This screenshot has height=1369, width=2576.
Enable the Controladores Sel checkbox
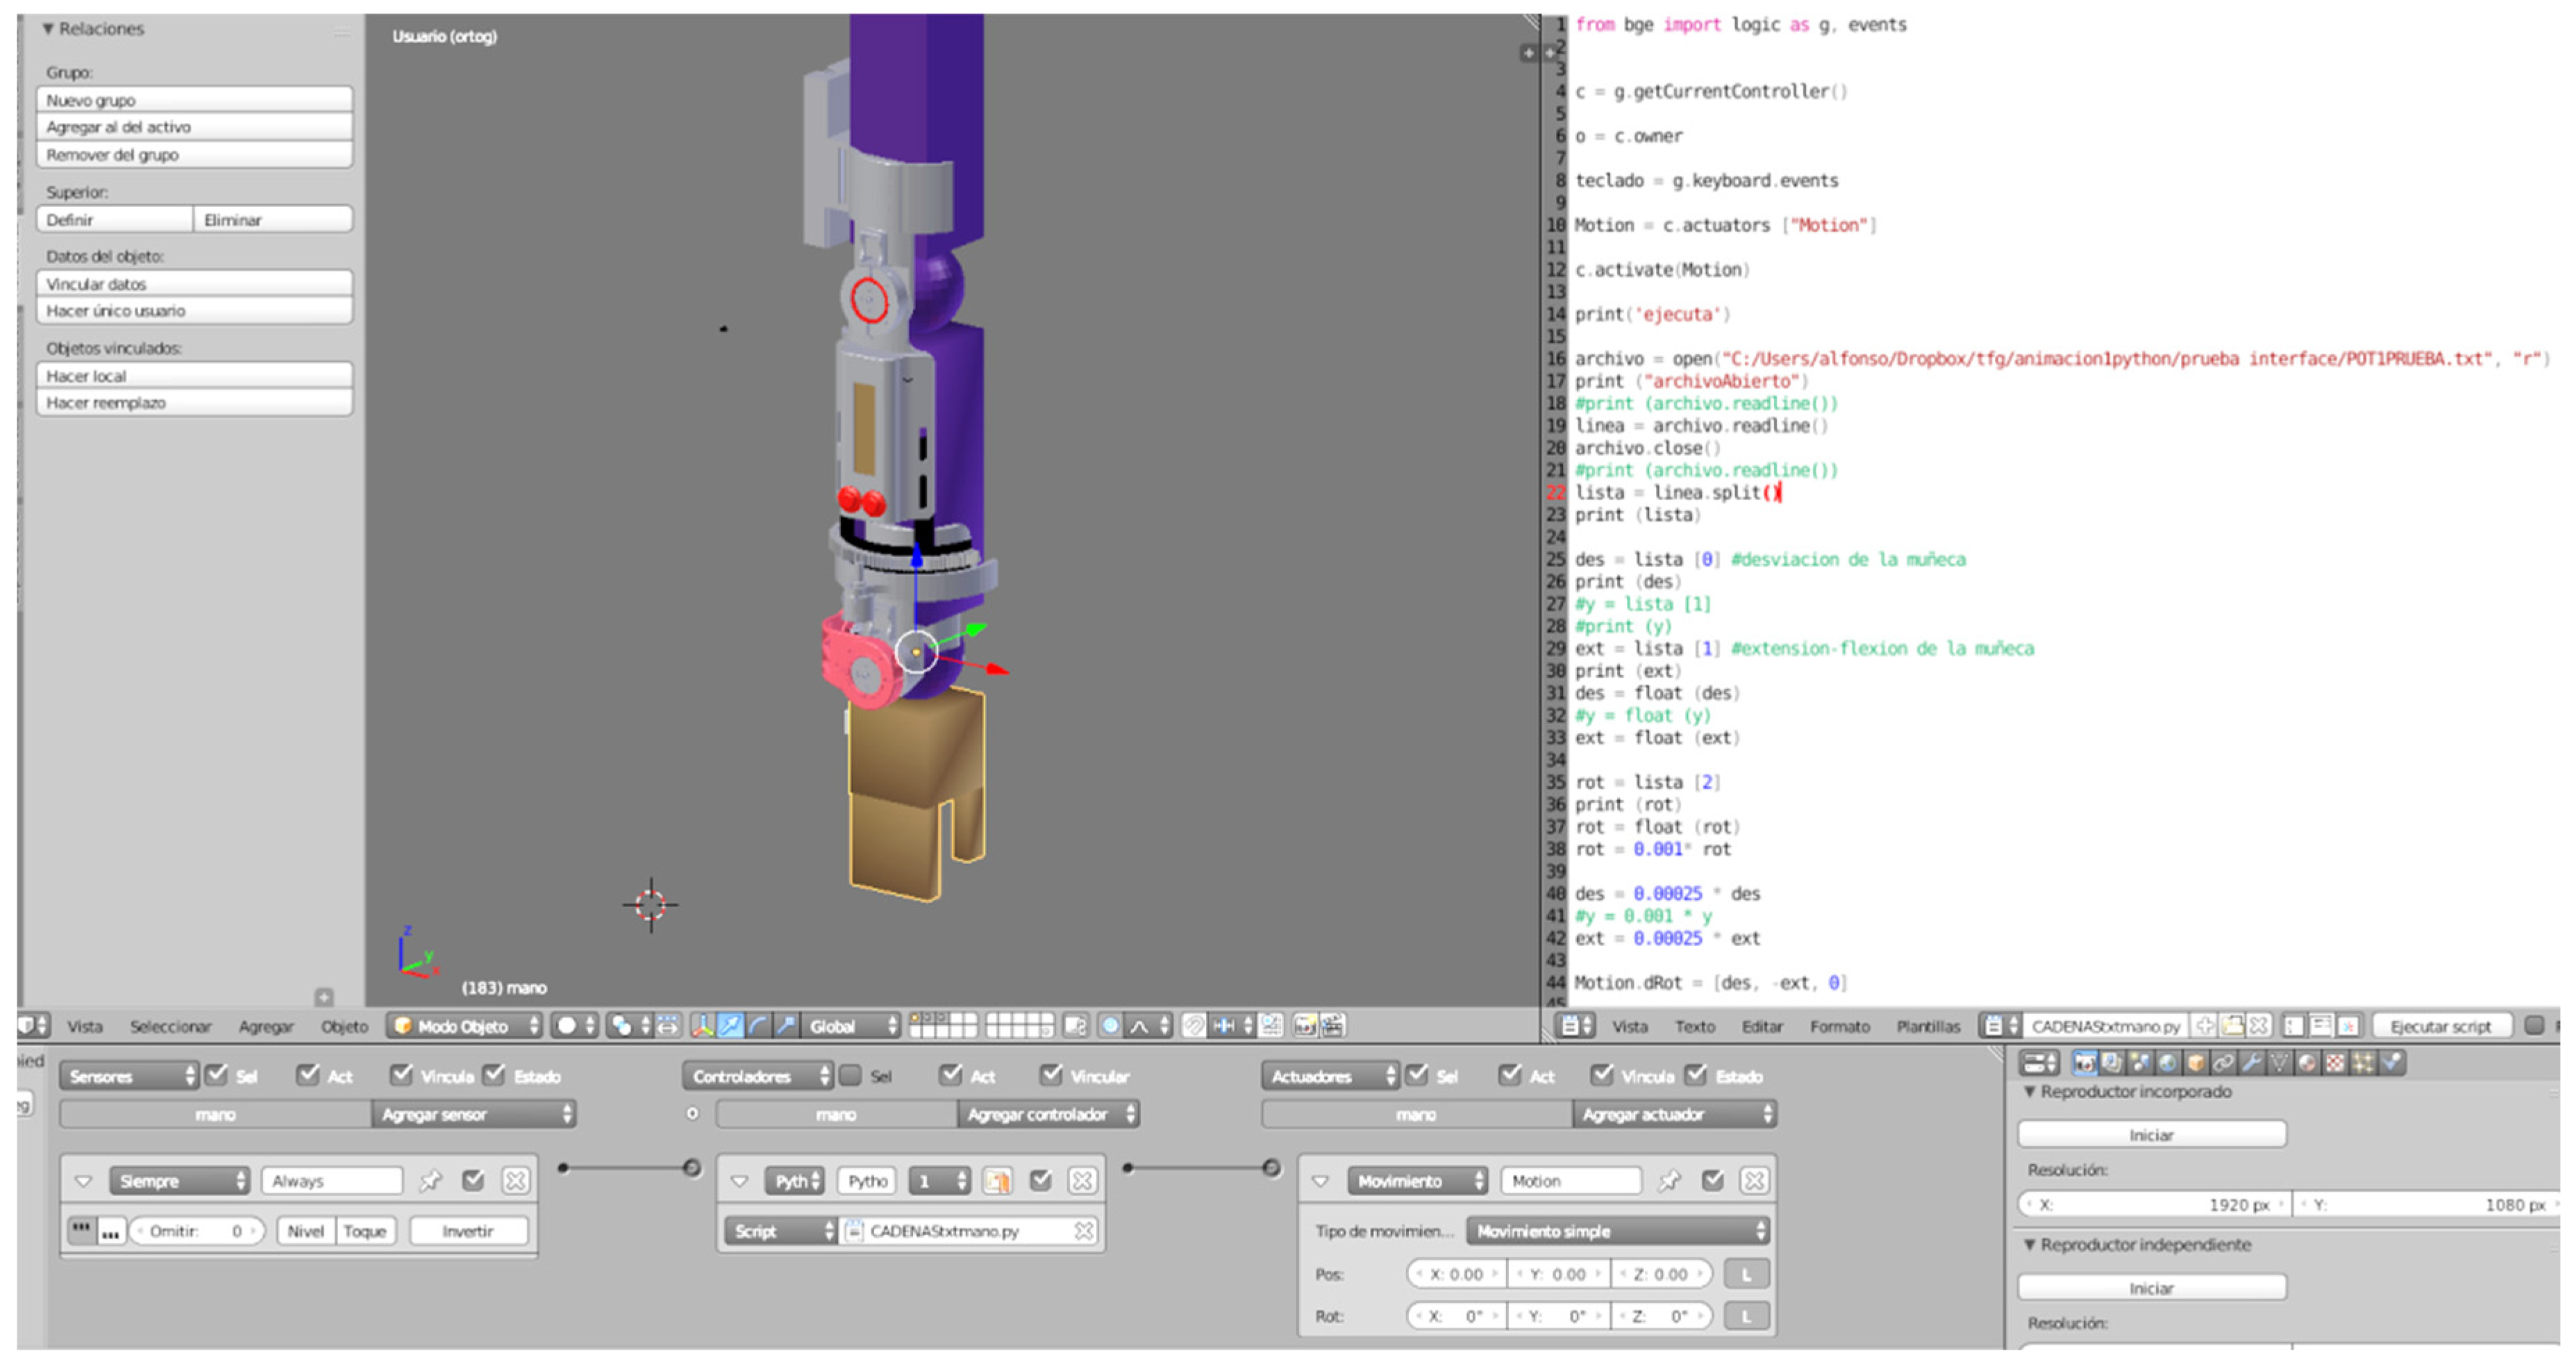coord(851,1076)
